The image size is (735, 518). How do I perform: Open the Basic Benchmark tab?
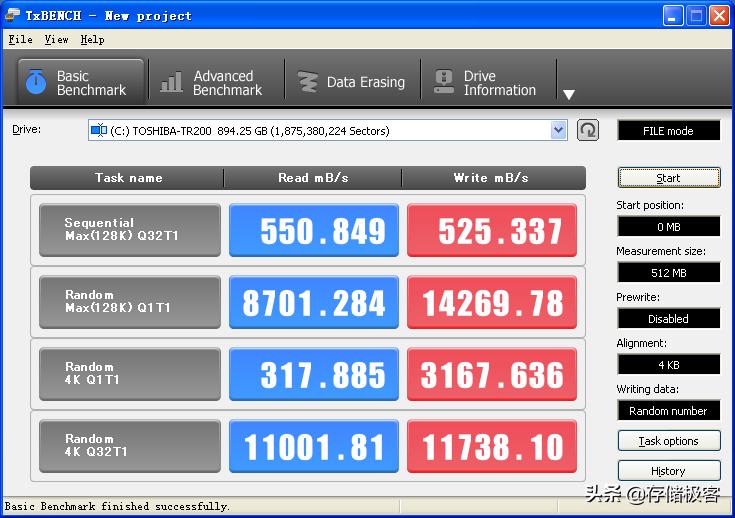click(81, 82)
